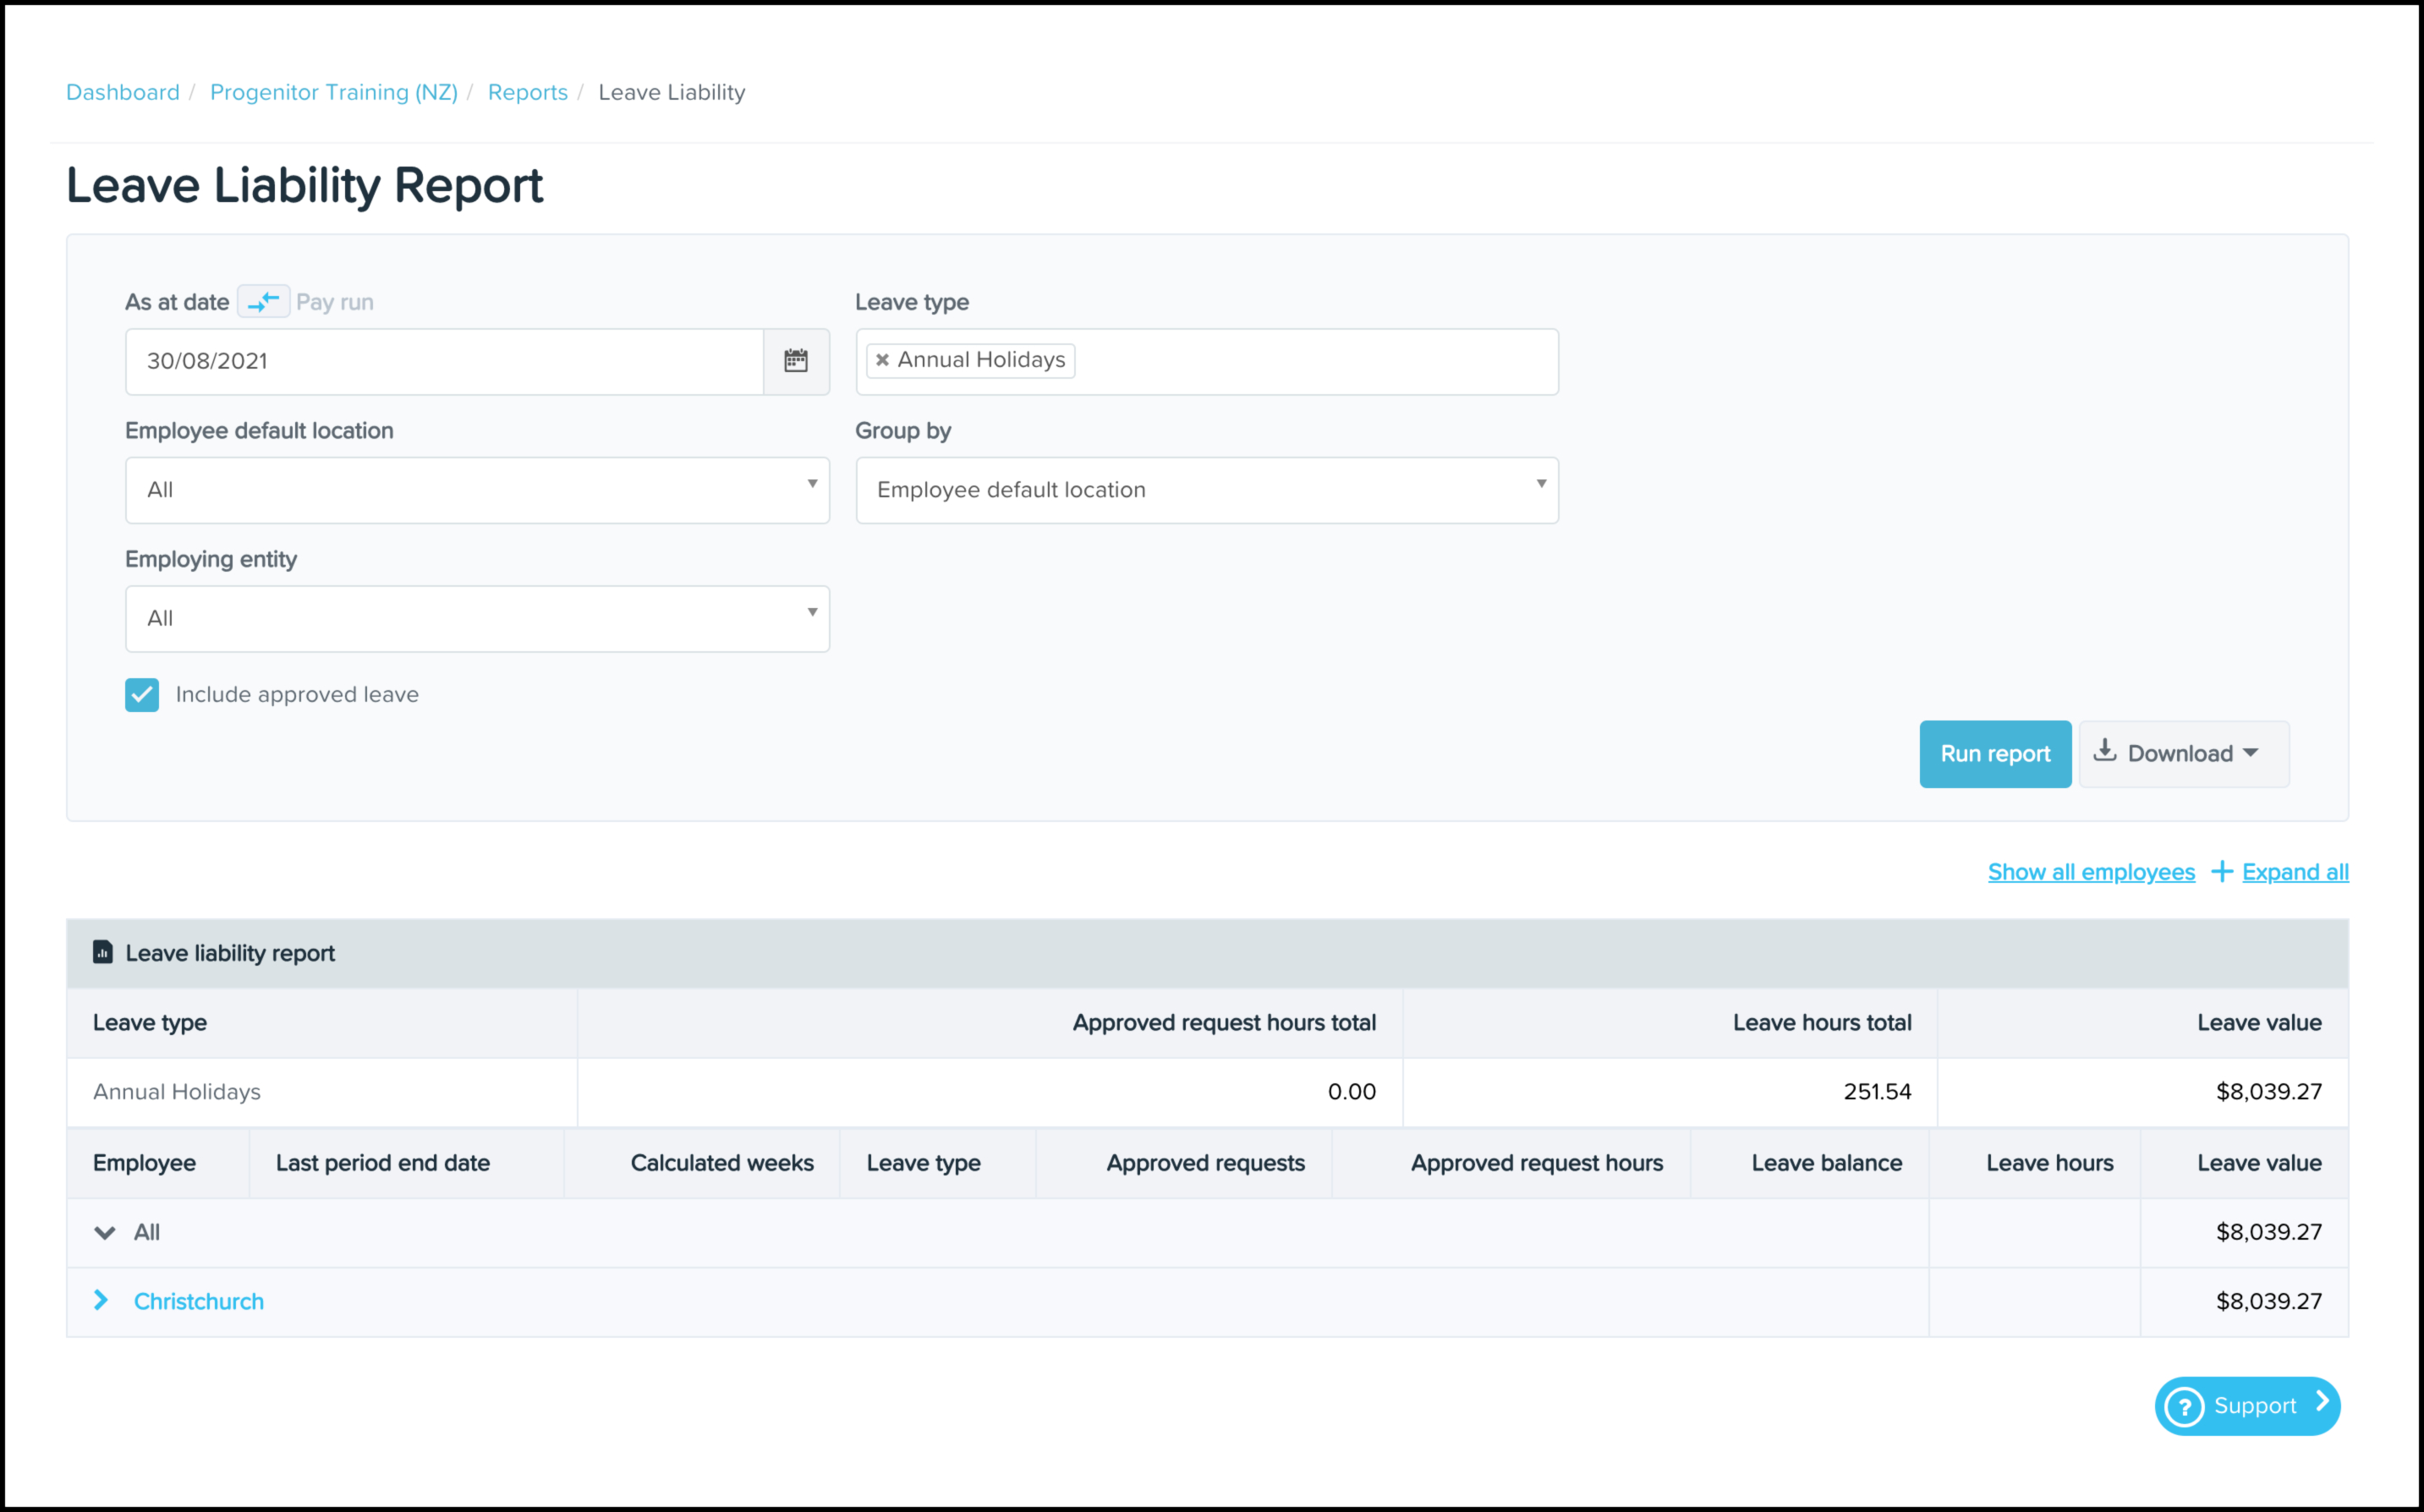Image resolution: width=2424 pixels, height=1512 pixels.
Task: Click Show all employees link
Action: click(x=2091, y=872)
